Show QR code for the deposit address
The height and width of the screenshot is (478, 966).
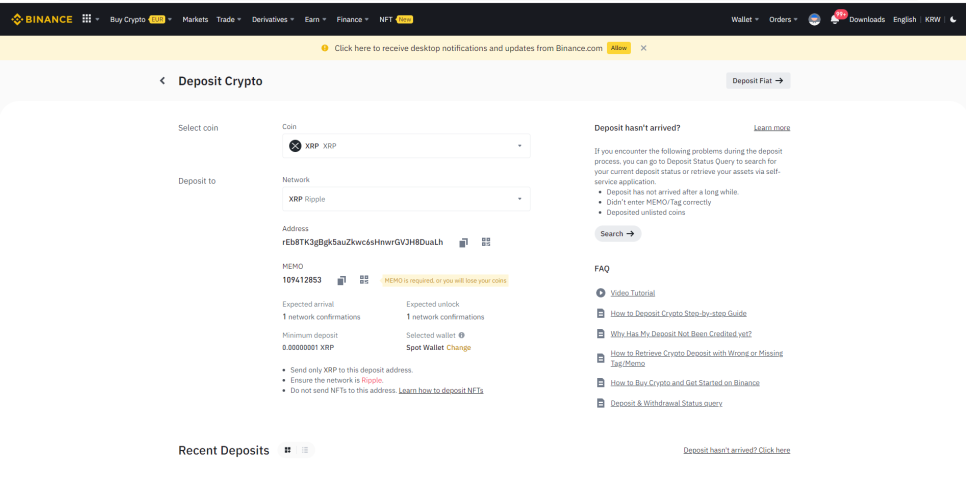[x=486, y=242]
